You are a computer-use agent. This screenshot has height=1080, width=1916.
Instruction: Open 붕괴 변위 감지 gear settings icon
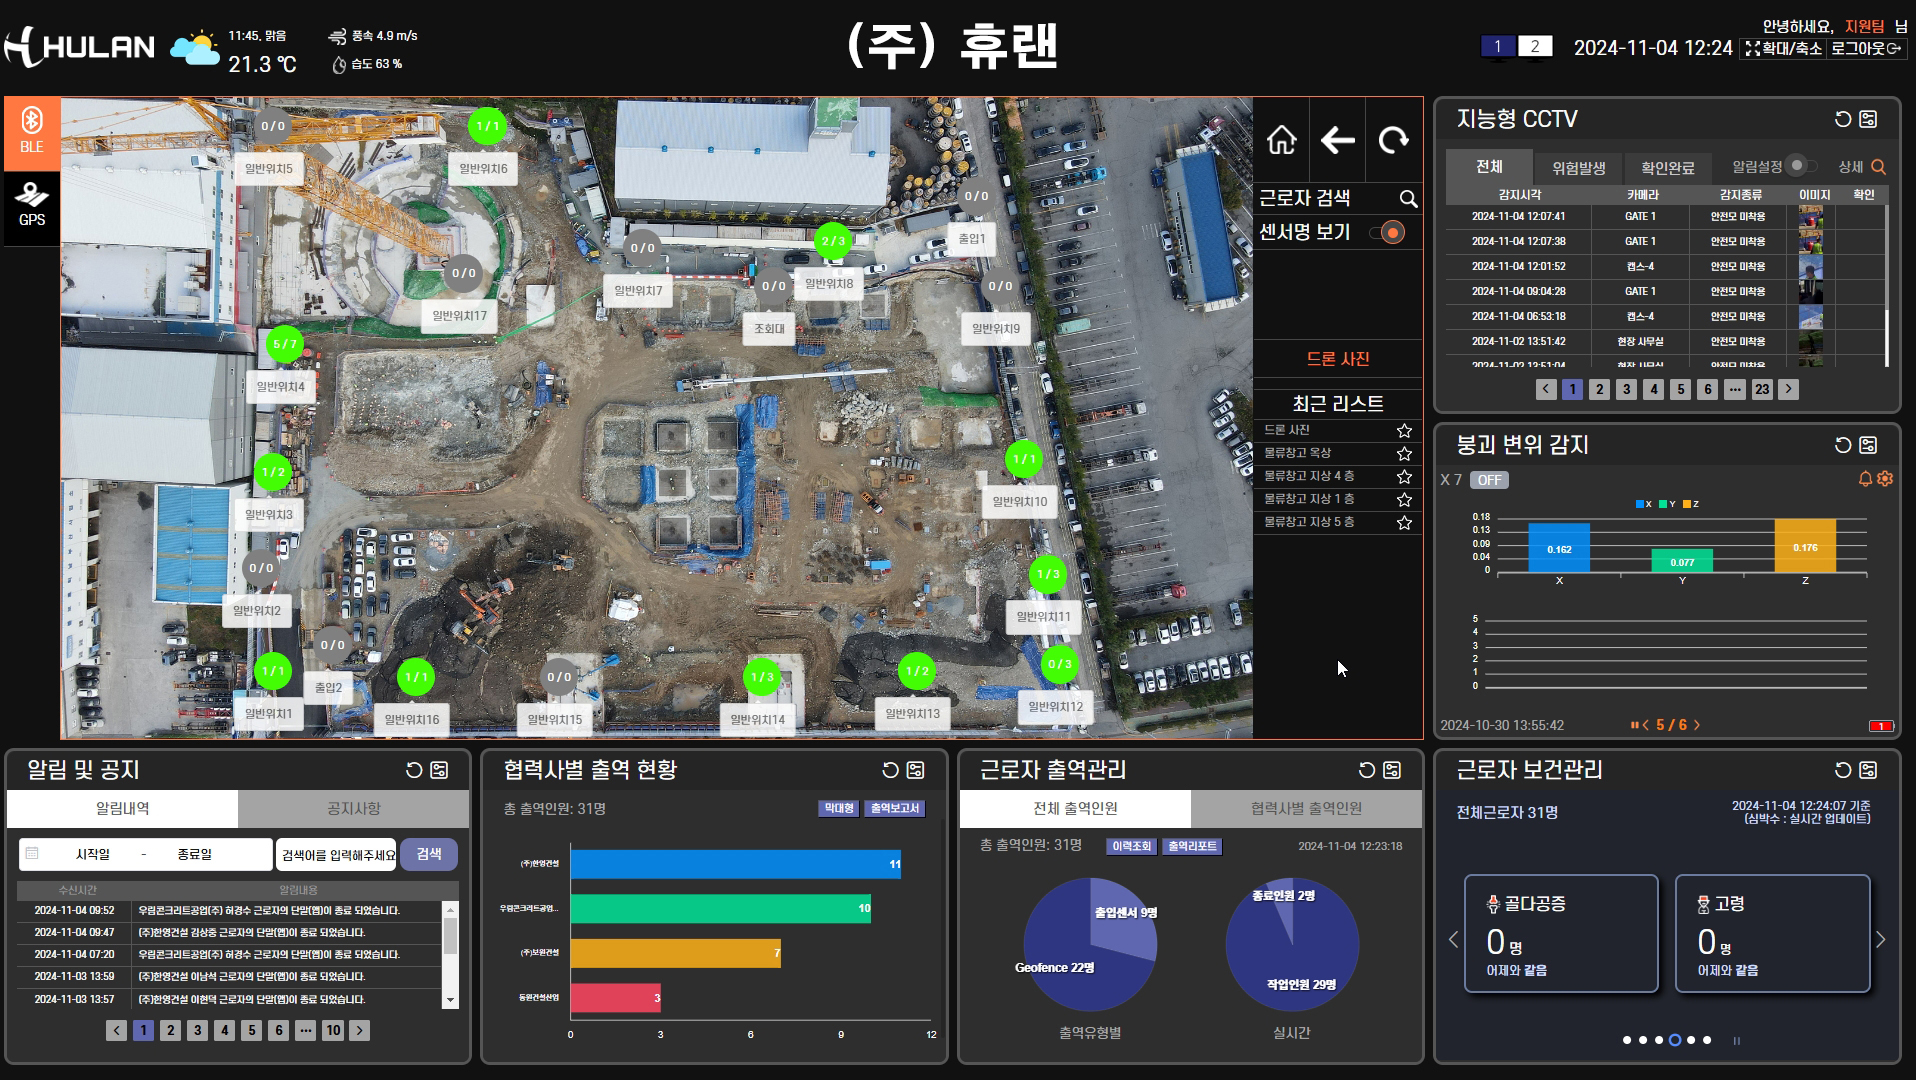click(x=1885, y=479)
